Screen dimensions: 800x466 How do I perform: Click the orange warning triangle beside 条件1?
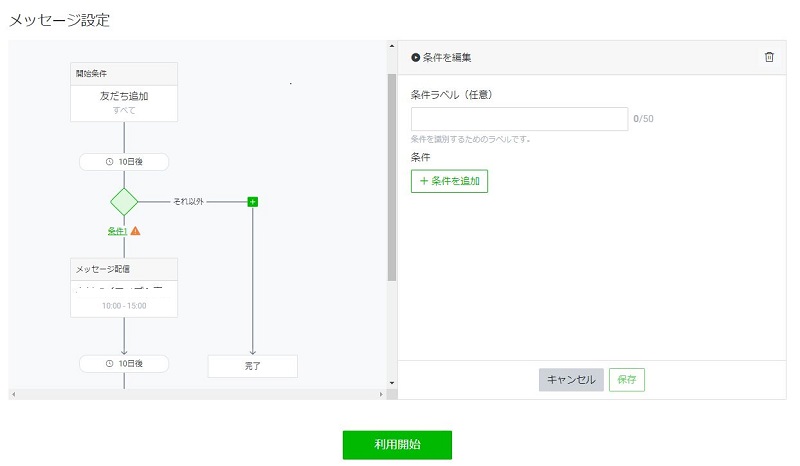[x=135, y=231]
